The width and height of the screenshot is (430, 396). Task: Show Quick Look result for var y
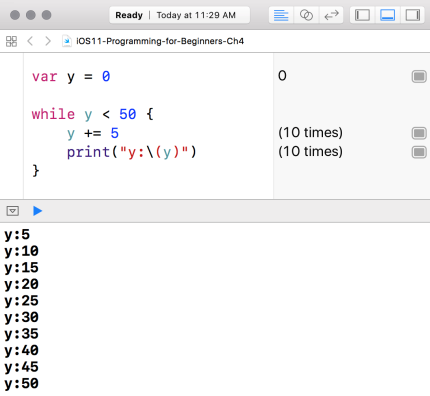pos(419,77)
